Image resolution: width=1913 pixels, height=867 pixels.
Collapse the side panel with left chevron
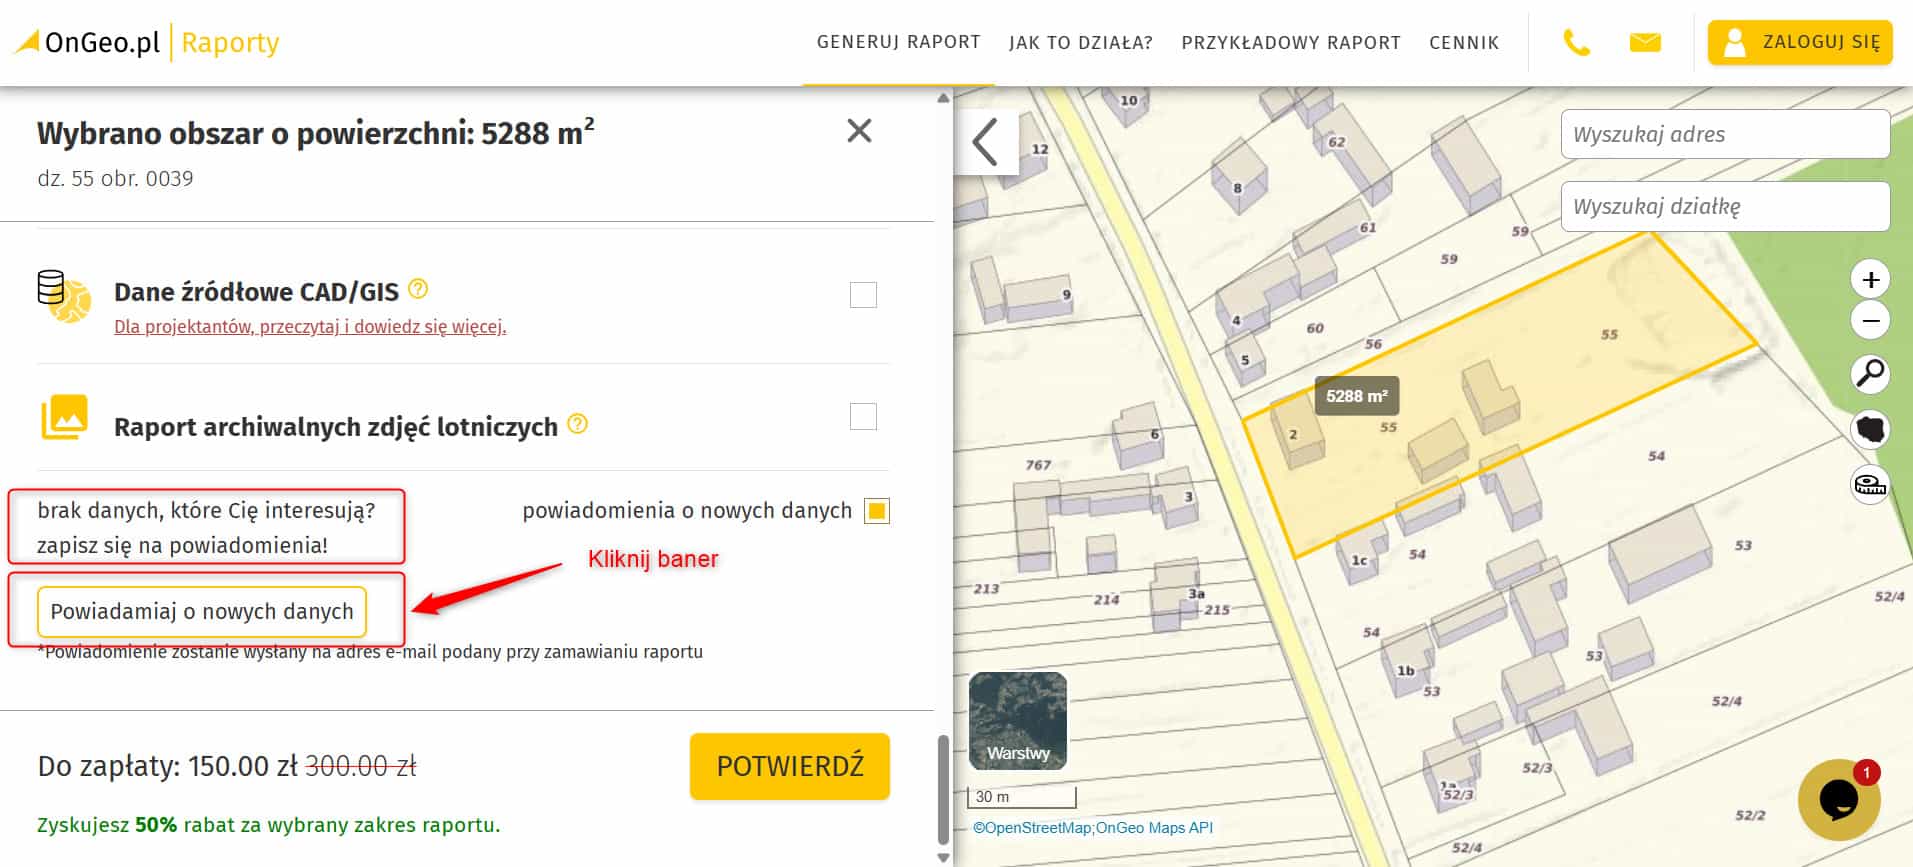coord(986,142)
